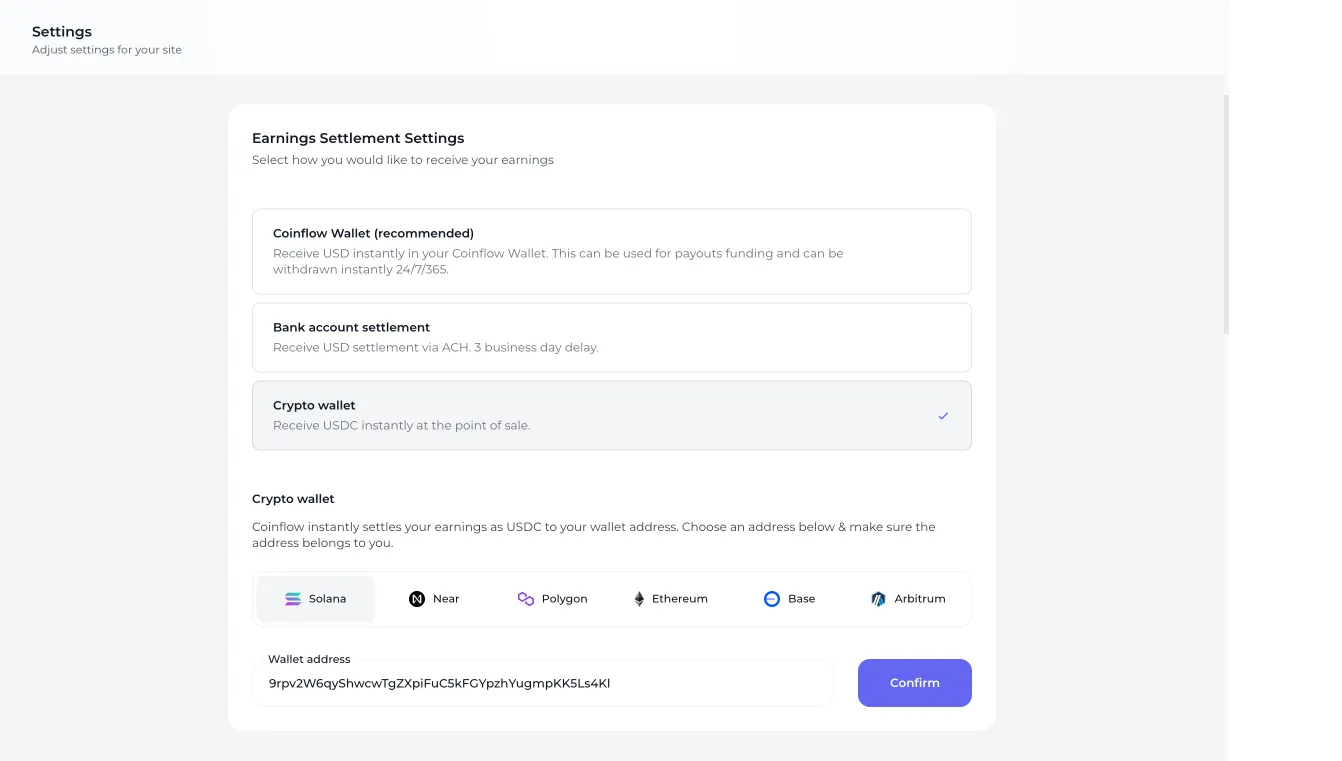Click the 'Receive USDC instantly' description text
Screen dimensions: 1342x761
click(402, 425)
